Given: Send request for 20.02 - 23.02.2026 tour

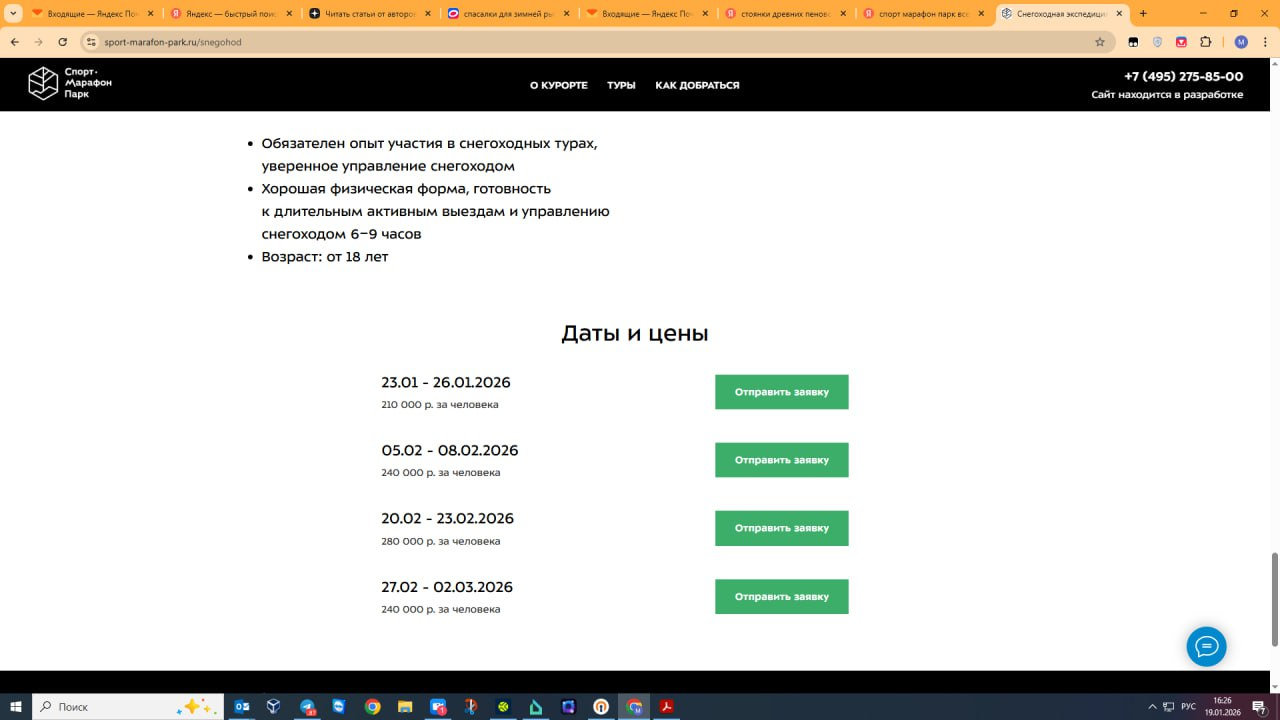Looking at the screenshot, I should [781, 528].
